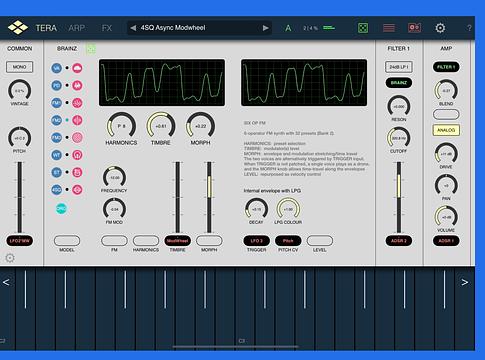Click the FILTER 1 cutoff modulation slider
The image size is (485, 360).
[399, 197]
